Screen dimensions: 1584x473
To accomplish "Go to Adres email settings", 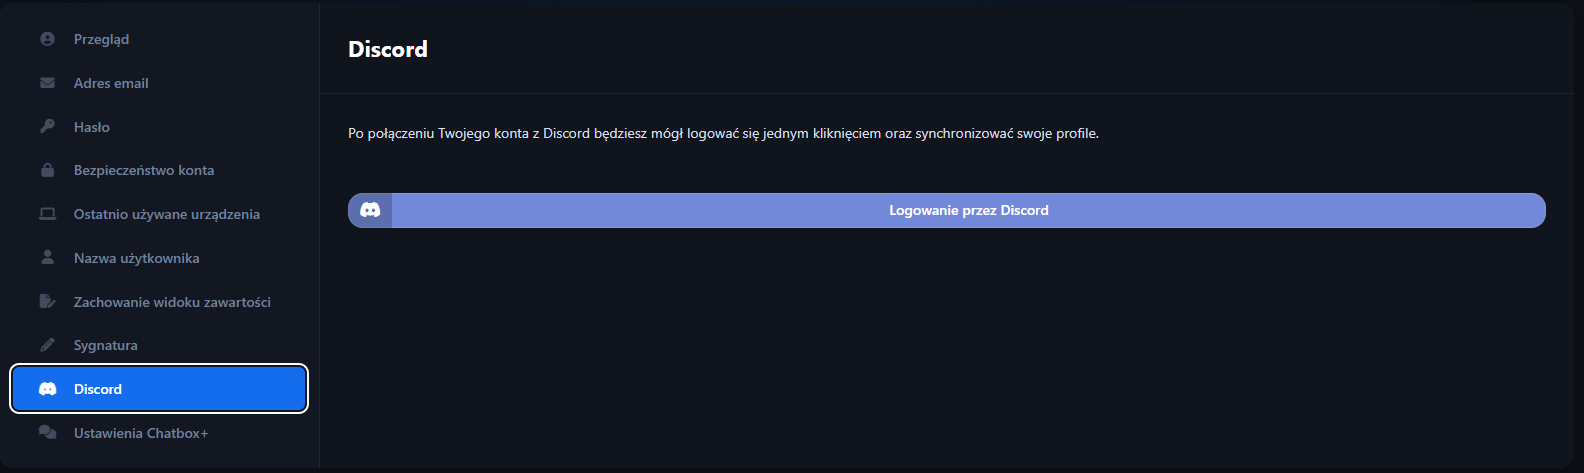I will [111, 83].
